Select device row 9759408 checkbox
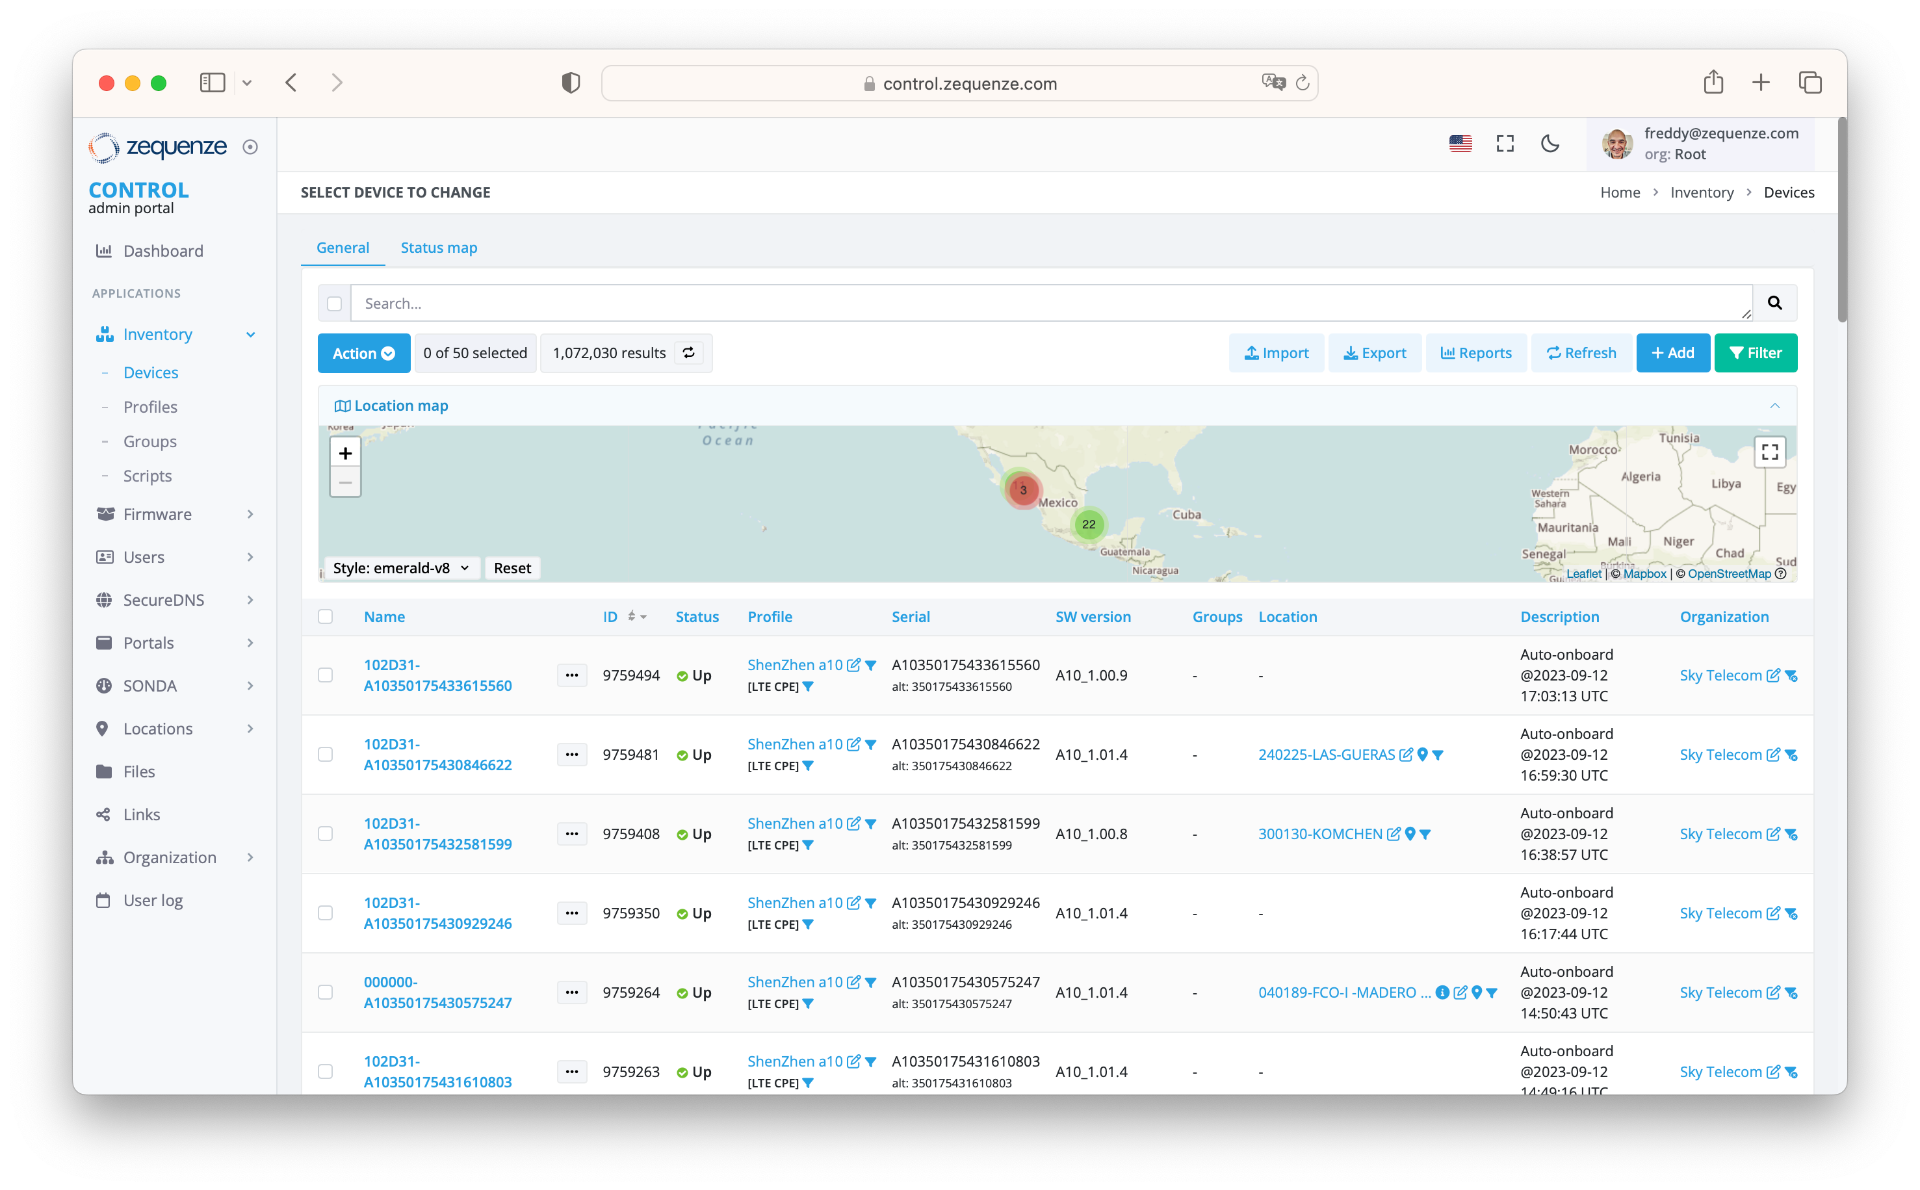This screenshot has width=1920, height=1190. 325,834
